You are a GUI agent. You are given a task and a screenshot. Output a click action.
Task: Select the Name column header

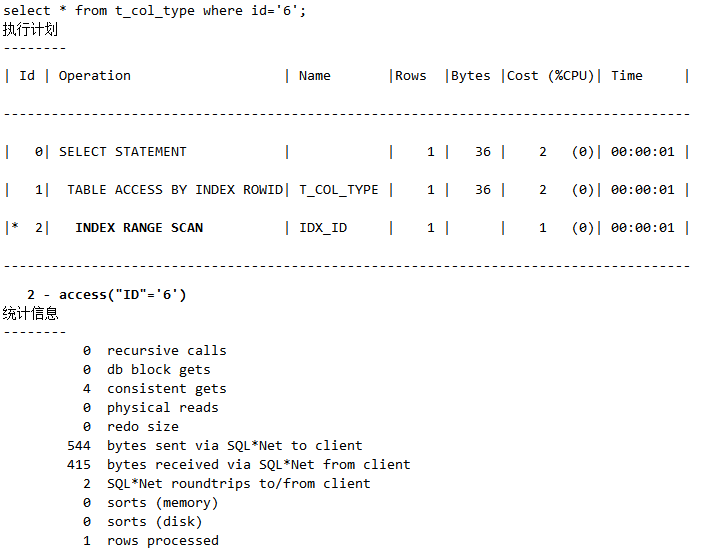point(314,76)
